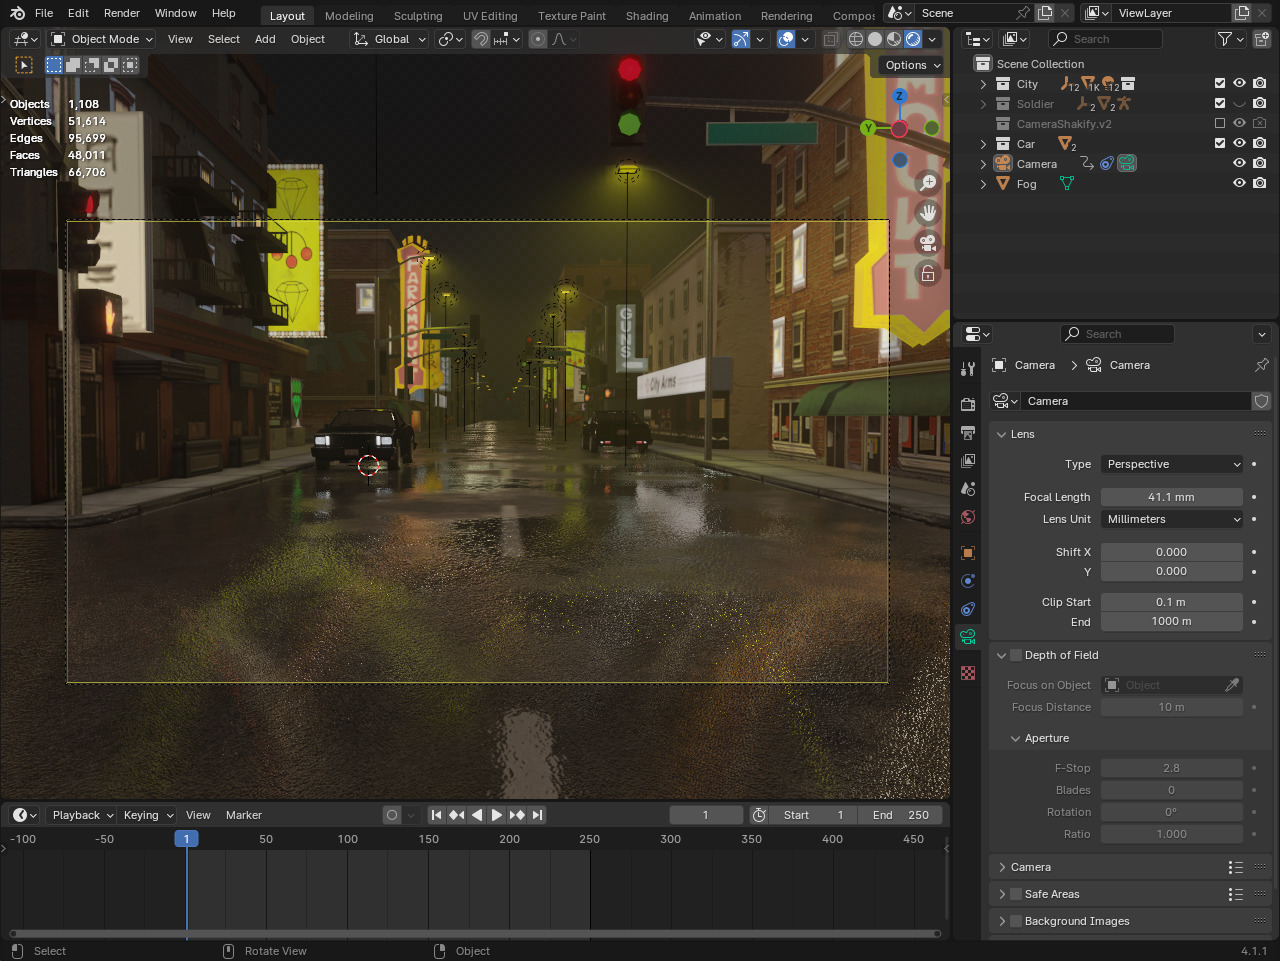Switch to the Animation workspace tab
The height and width of the screenshot is (961, 1280).
(715, 16)
